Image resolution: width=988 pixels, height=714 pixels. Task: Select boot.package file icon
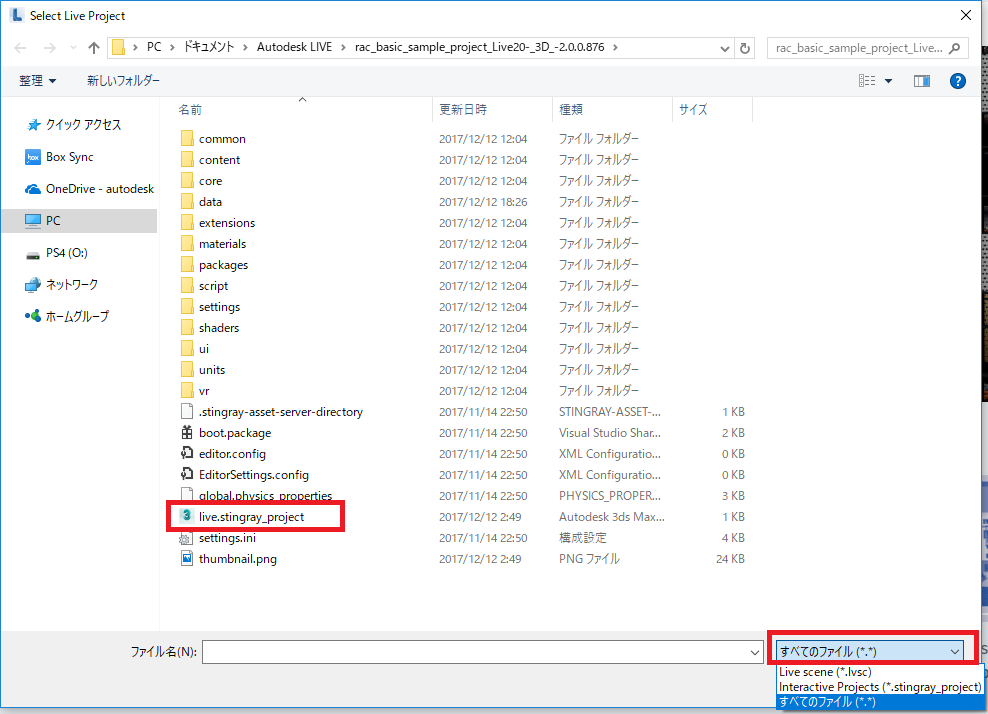(x=187, y=432)
